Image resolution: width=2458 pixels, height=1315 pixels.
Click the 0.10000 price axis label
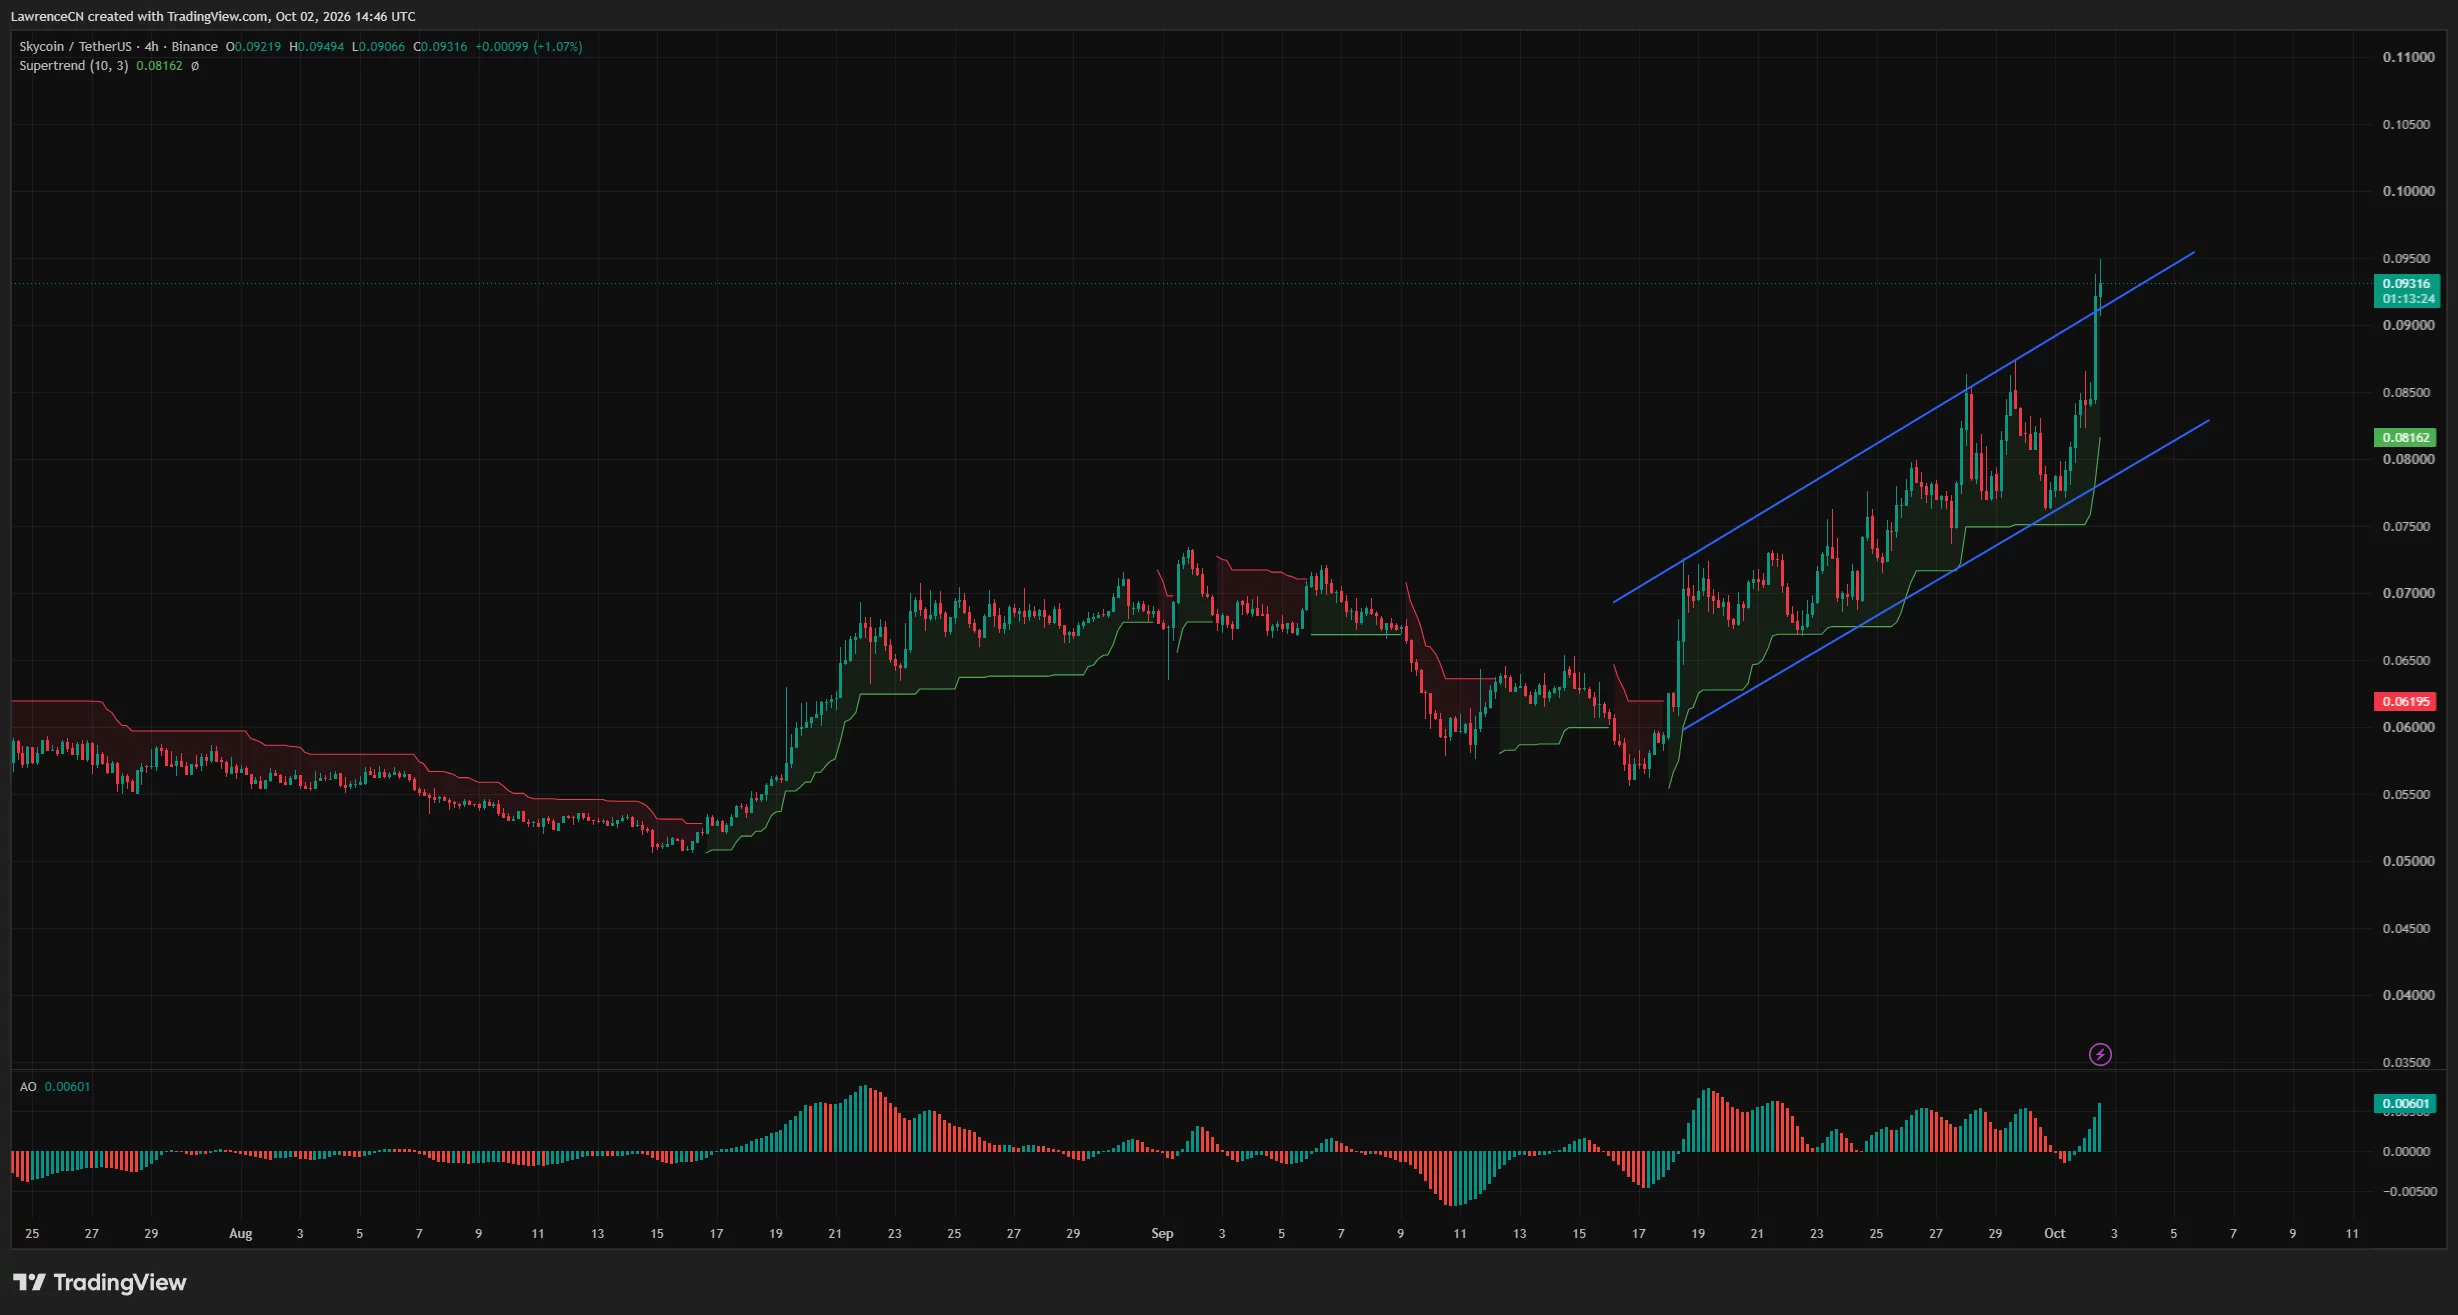click(2408, 191)
